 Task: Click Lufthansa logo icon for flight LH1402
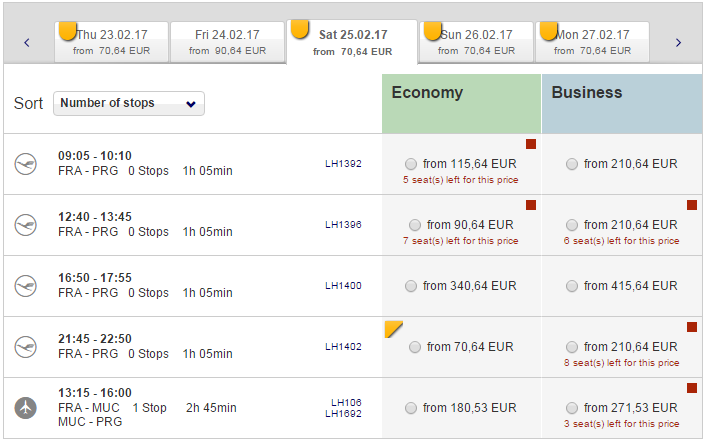26,347
